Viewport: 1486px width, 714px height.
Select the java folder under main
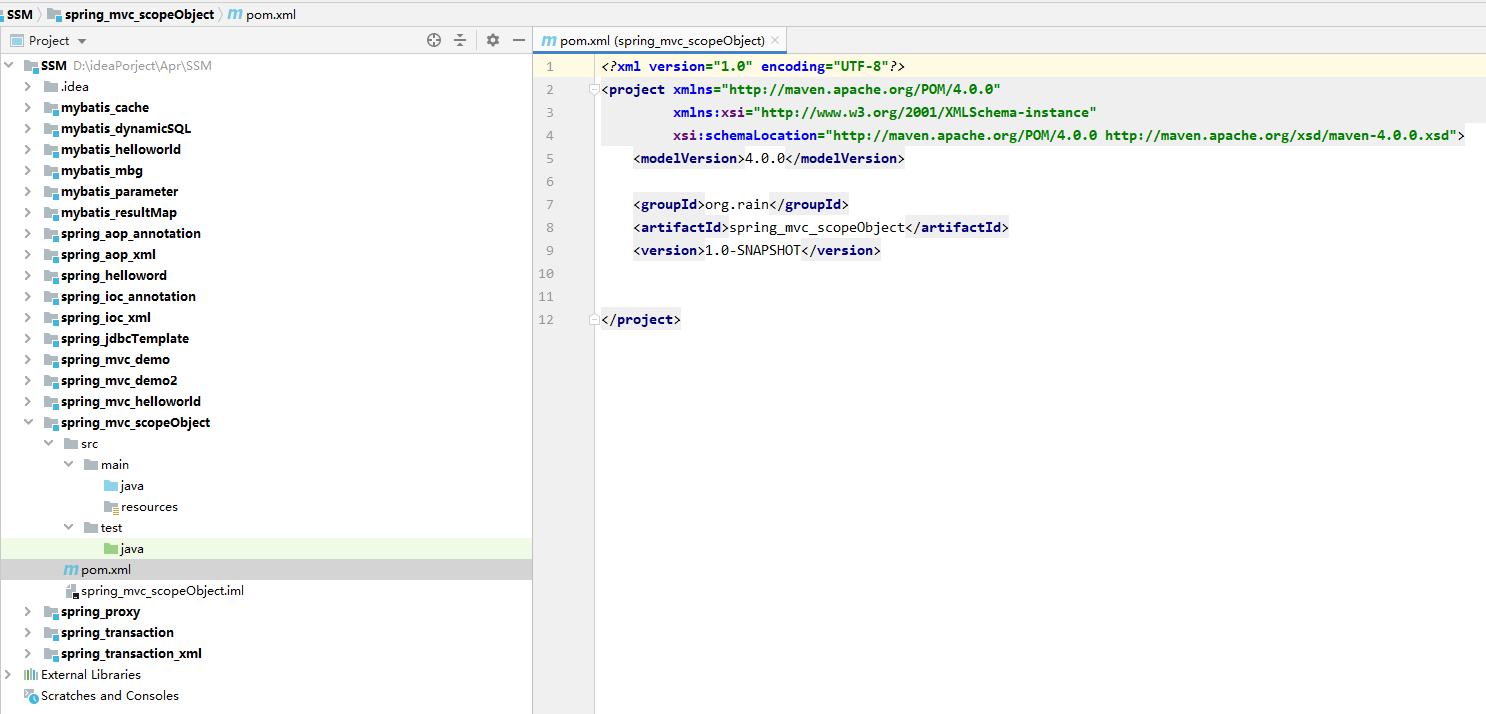point(132,486)
